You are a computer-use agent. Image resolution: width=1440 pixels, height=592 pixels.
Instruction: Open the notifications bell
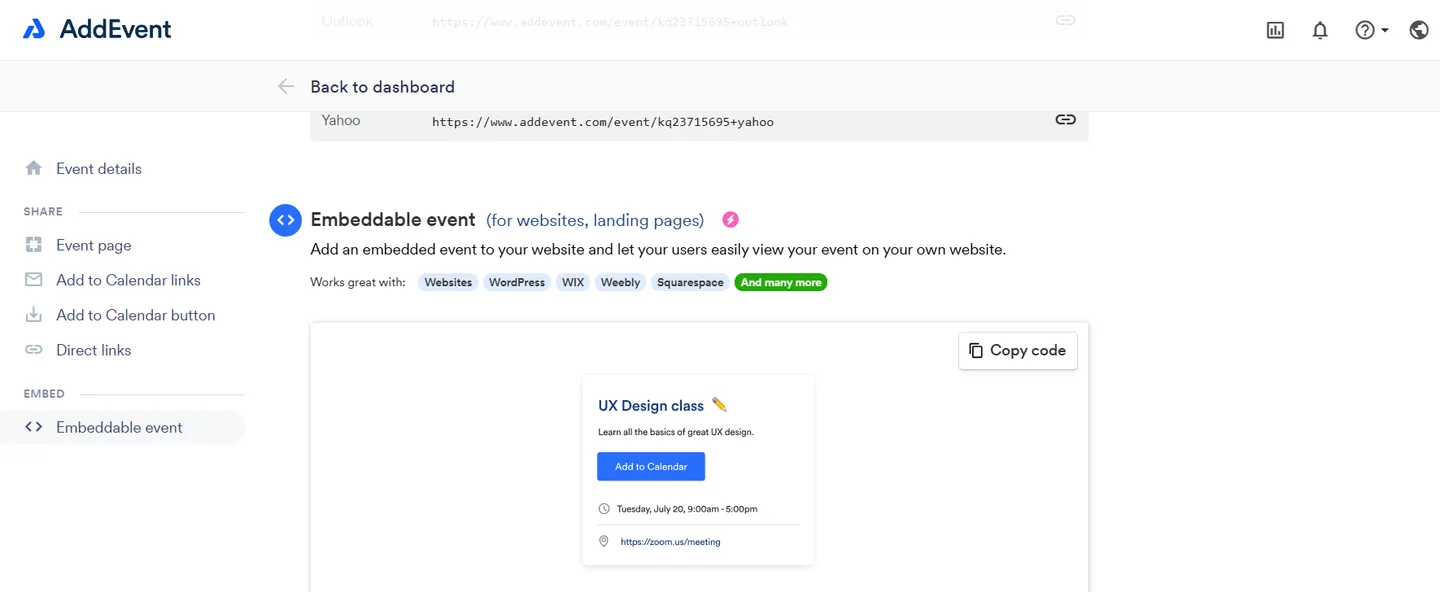tap(1320, 30)
